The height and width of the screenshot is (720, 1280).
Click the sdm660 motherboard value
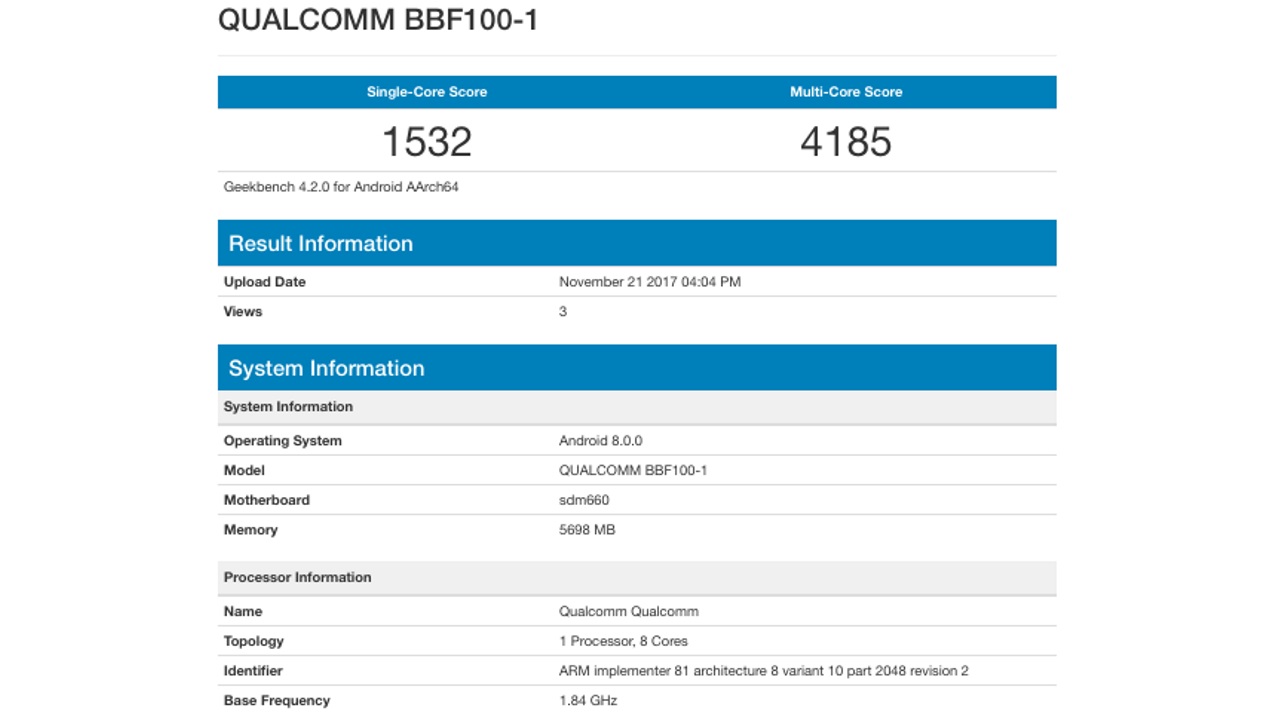pyautogui.click(x=584, y=500)
